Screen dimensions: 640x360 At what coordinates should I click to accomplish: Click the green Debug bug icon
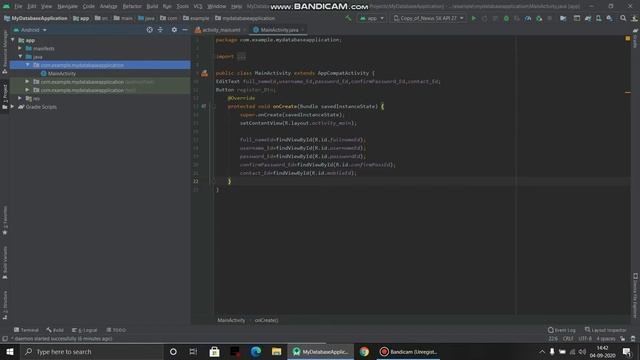click(506, 18)
